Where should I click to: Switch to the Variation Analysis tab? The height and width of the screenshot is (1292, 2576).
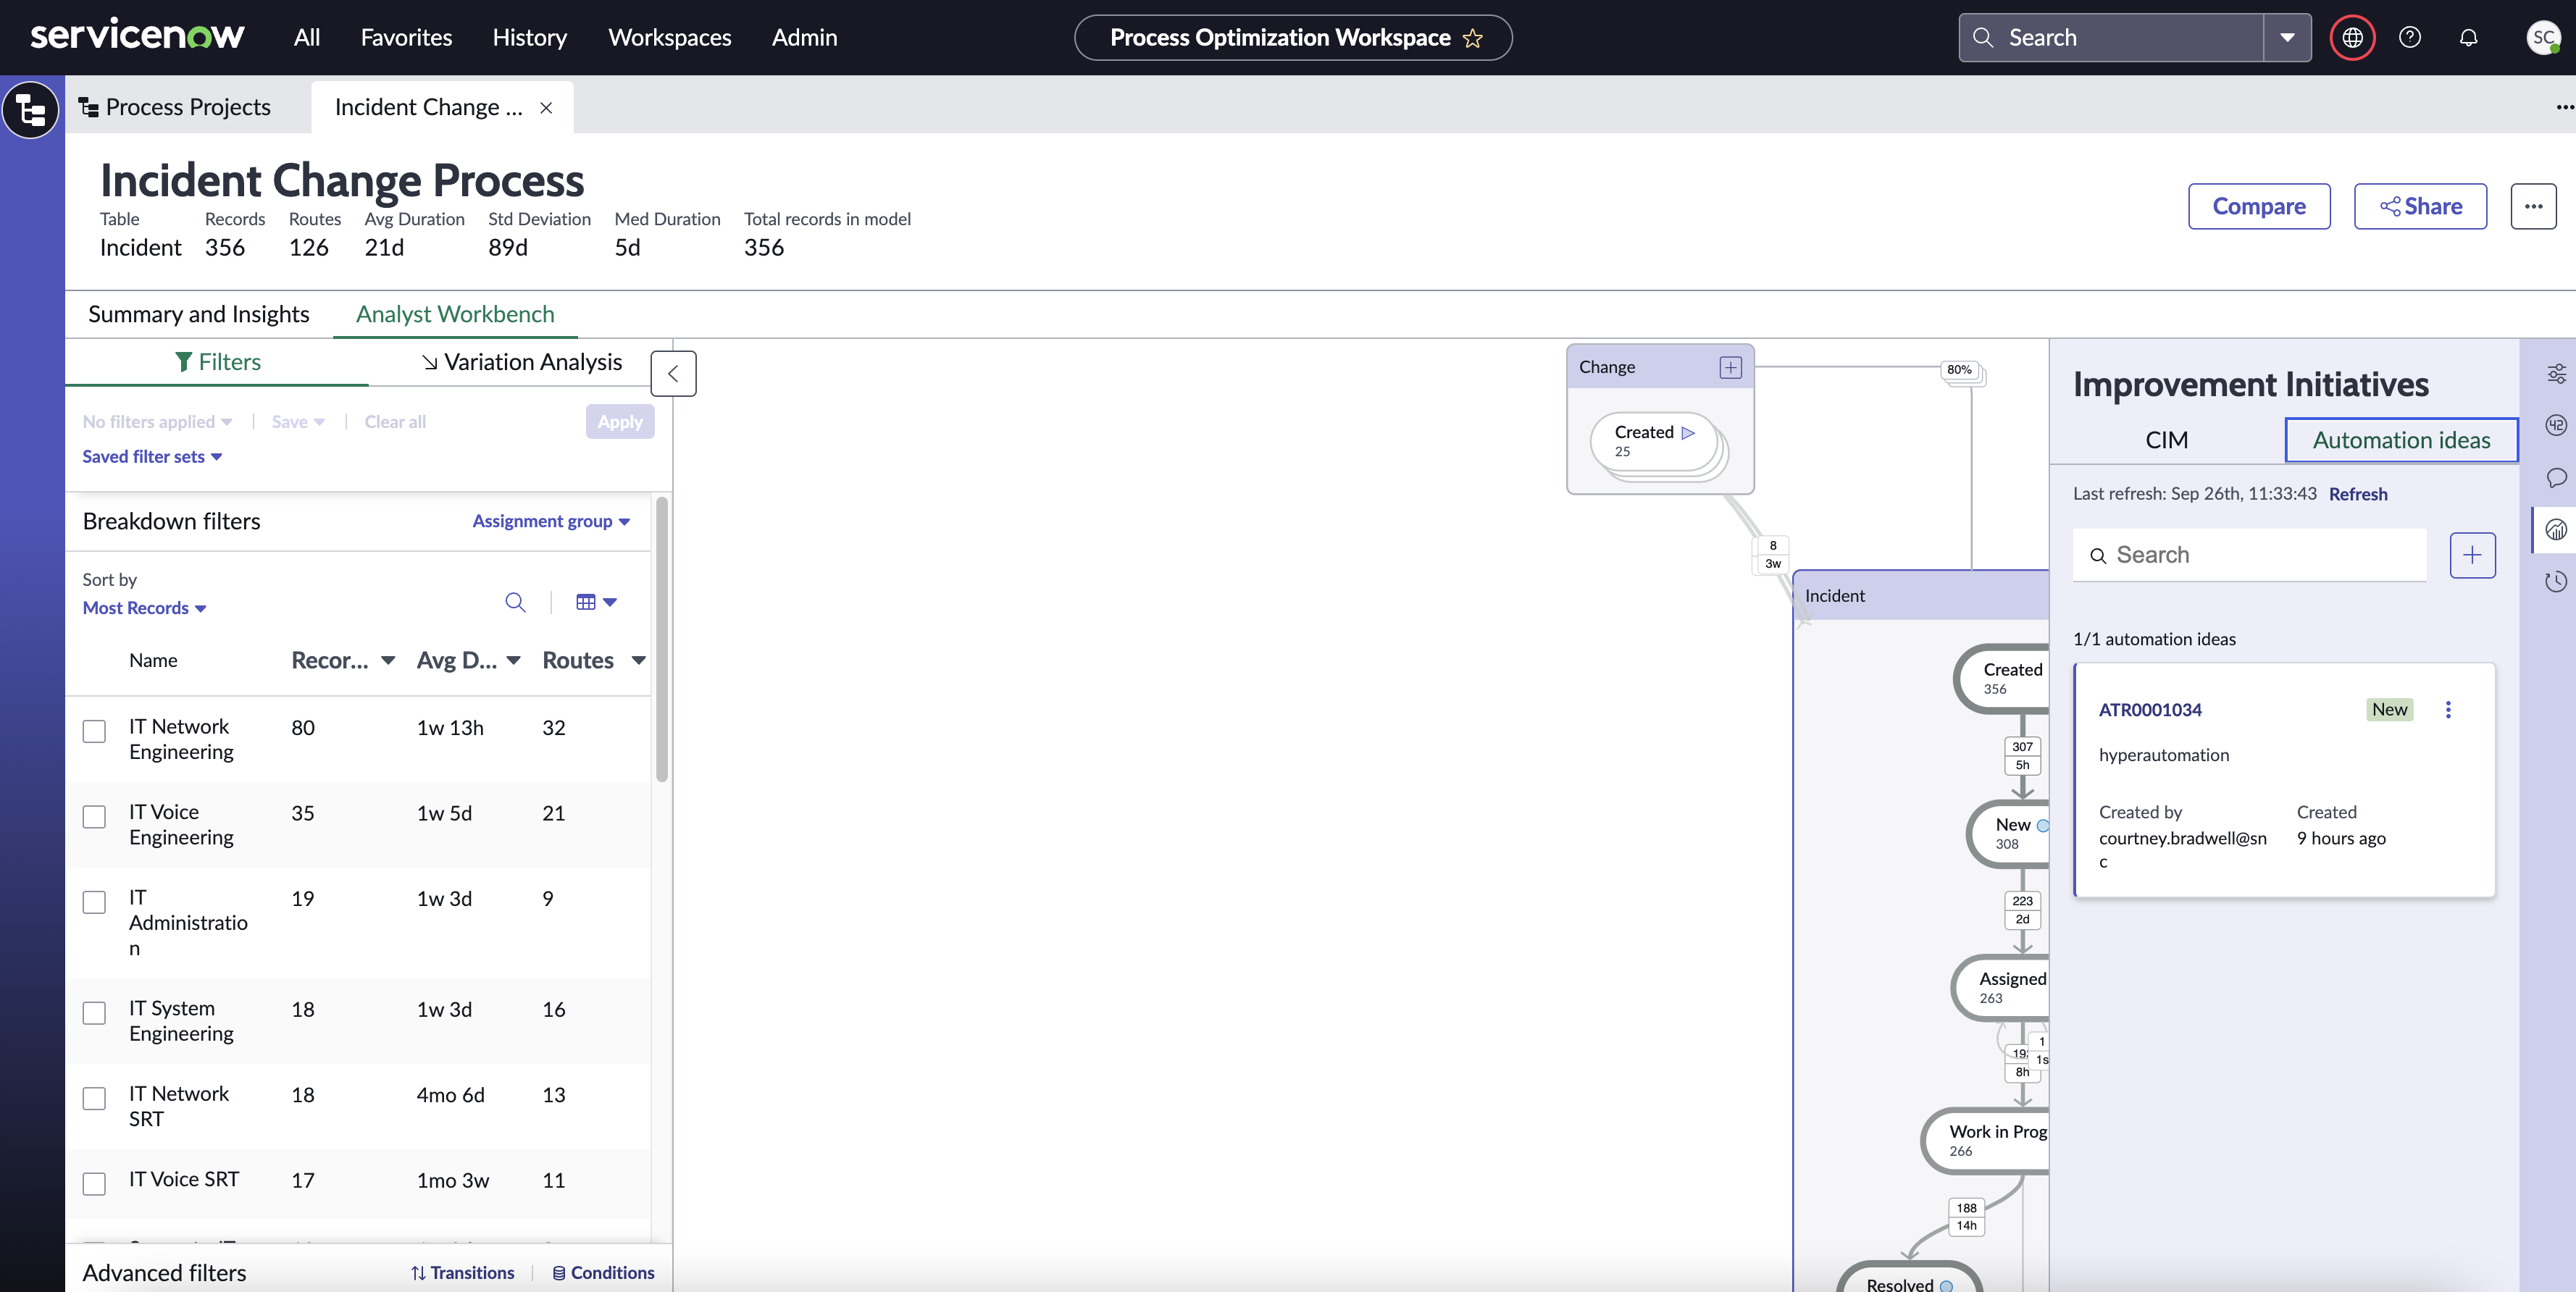[521, 362]
